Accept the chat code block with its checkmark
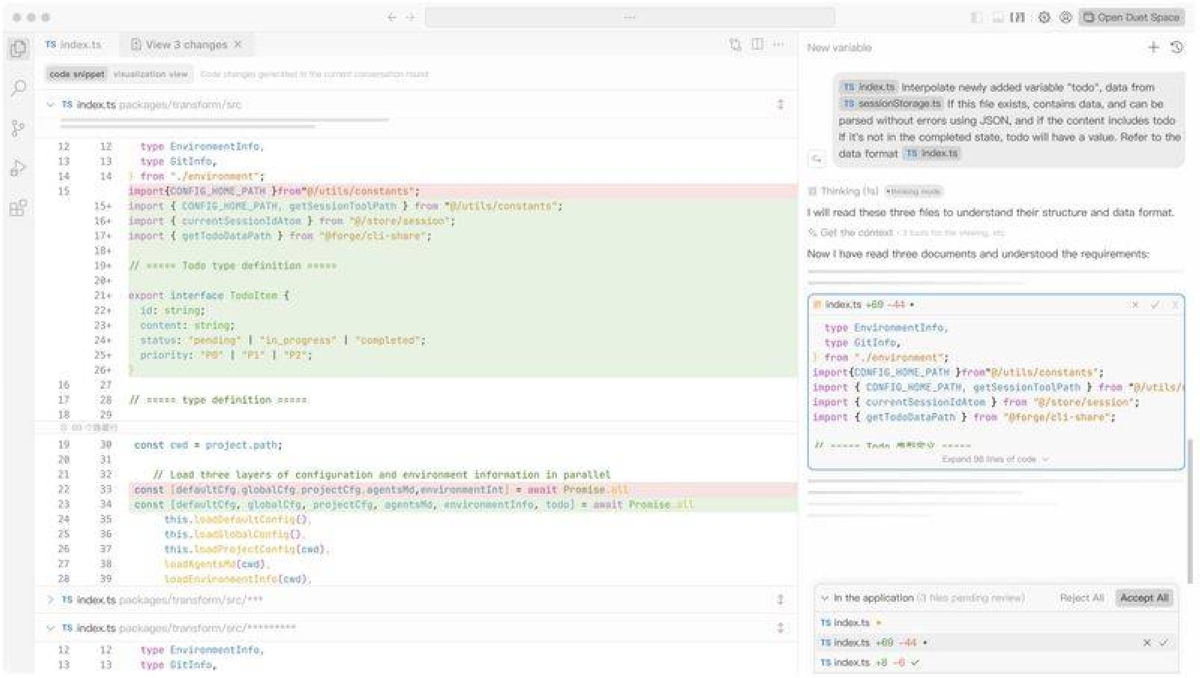The height and width of the screenshot is (678, 1200). (x=1155, y=304)
